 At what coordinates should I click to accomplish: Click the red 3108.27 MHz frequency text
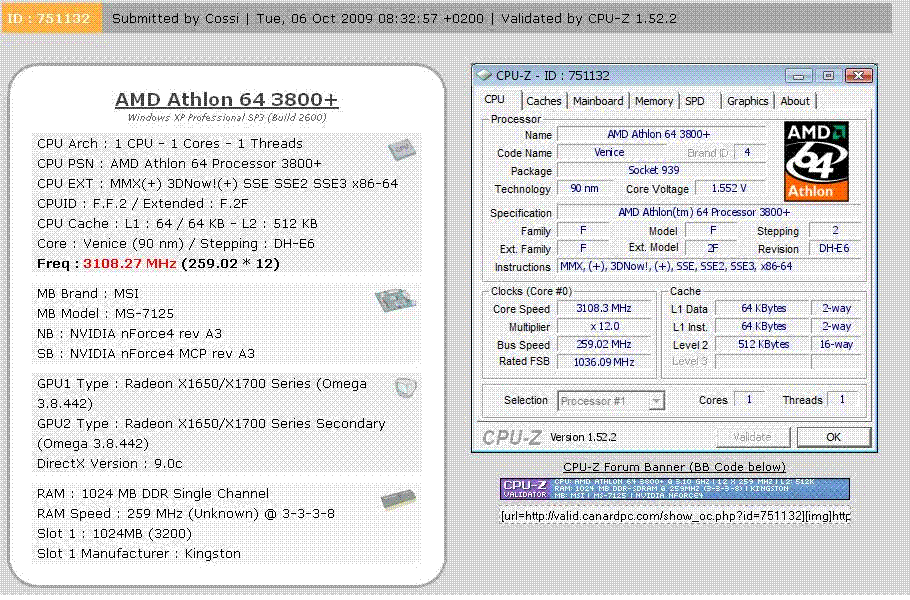(x=129, y=264)
